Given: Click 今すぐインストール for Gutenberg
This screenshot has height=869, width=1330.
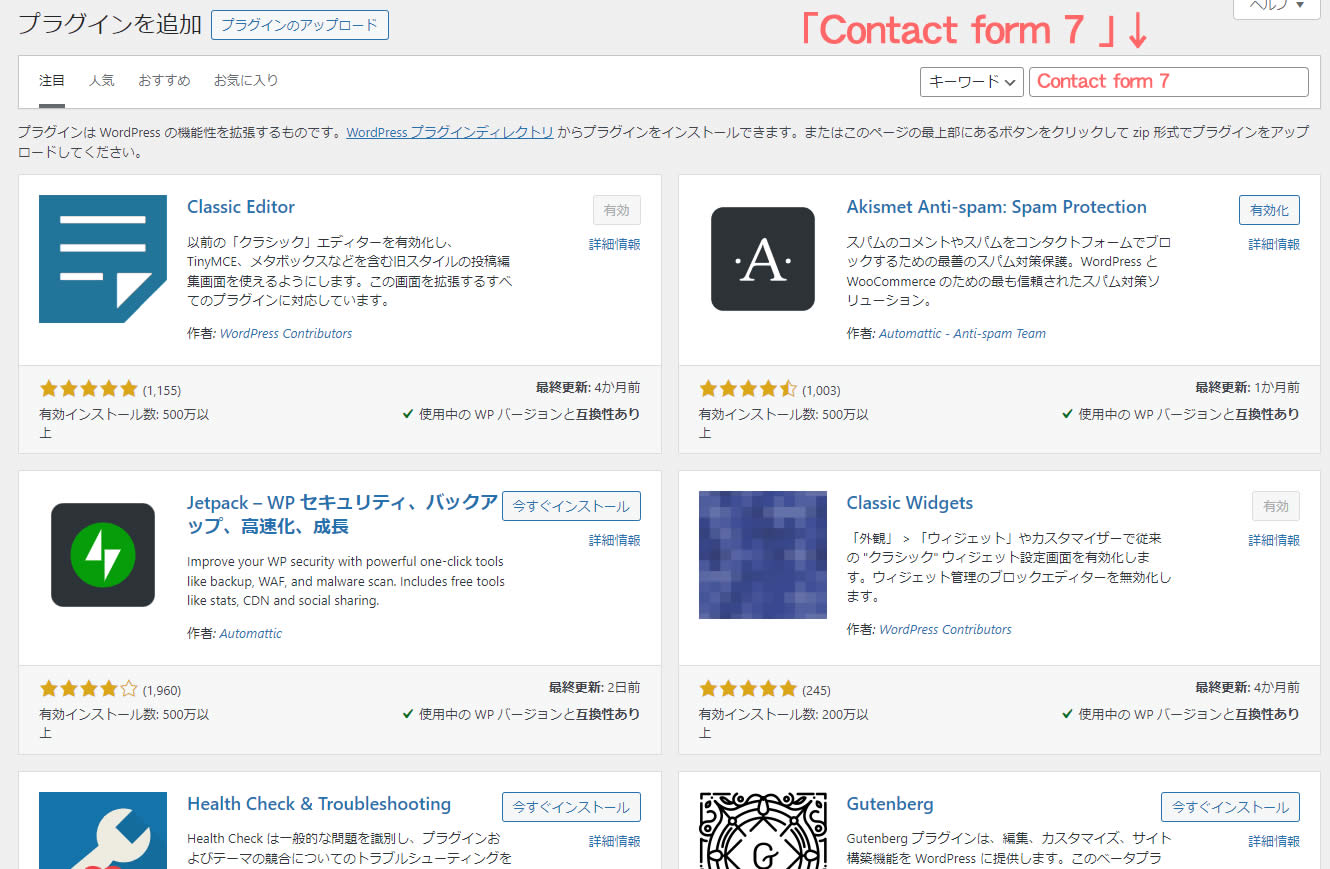Looking at the screenshot, I should pos(1231,807).
